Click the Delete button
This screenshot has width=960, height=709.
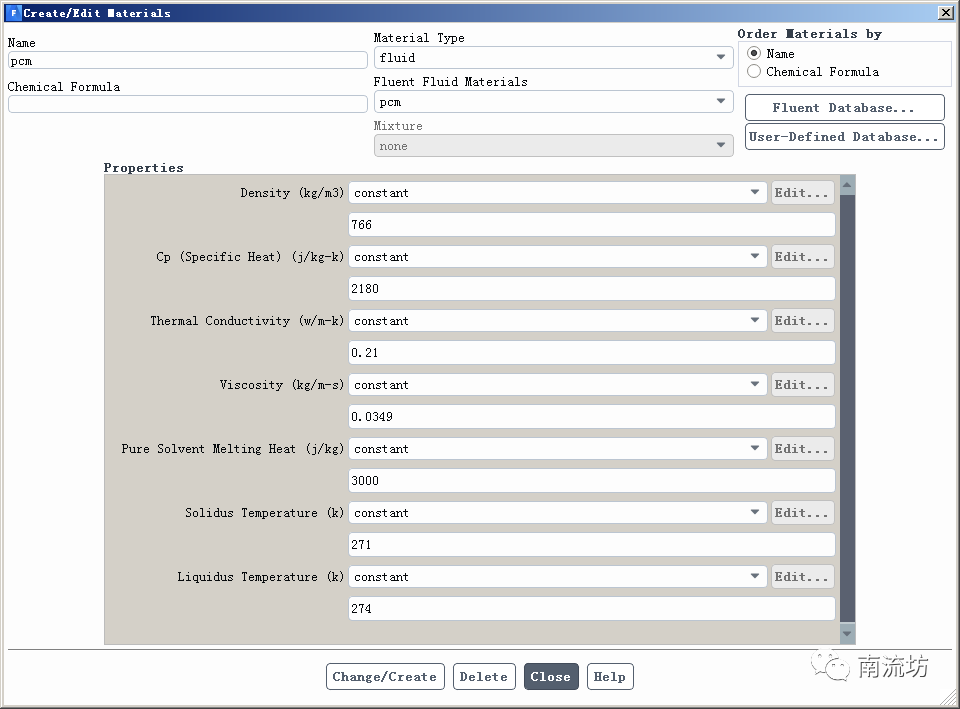tap(484, 677)
